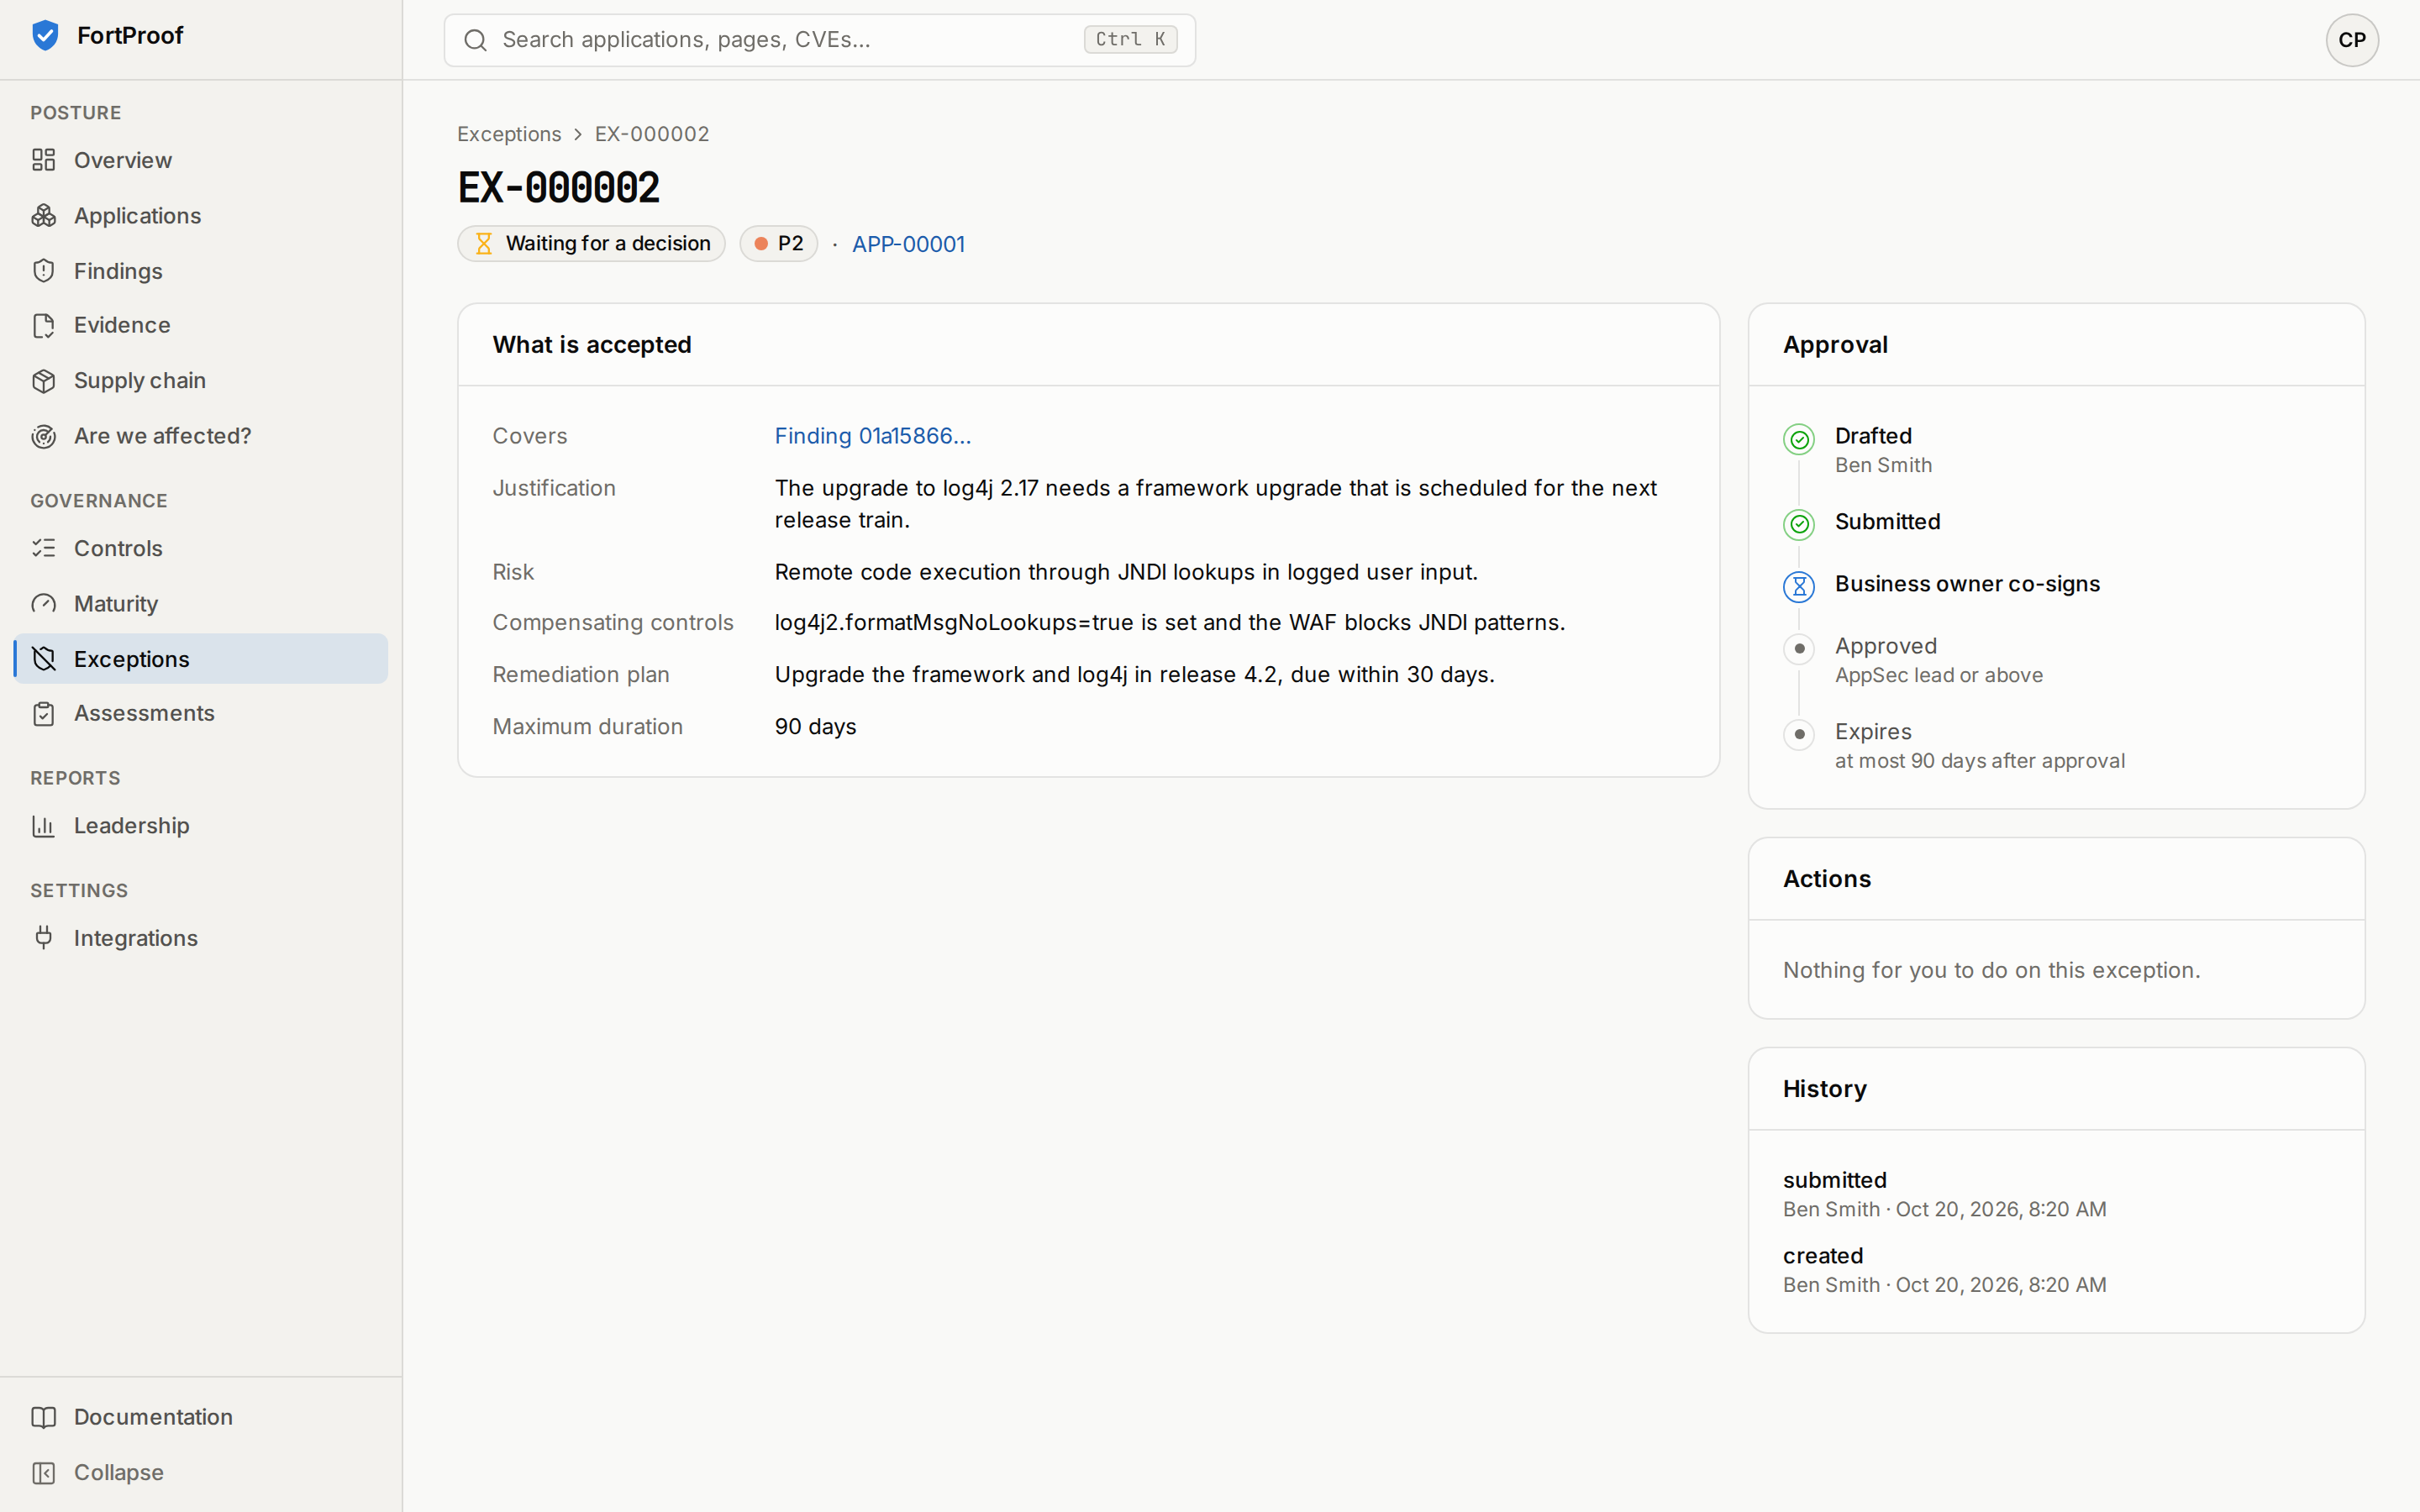Screen dimensions: 2420x1512
Task: Click the Documentation book icon
Action: click(x=43, y=1417)
